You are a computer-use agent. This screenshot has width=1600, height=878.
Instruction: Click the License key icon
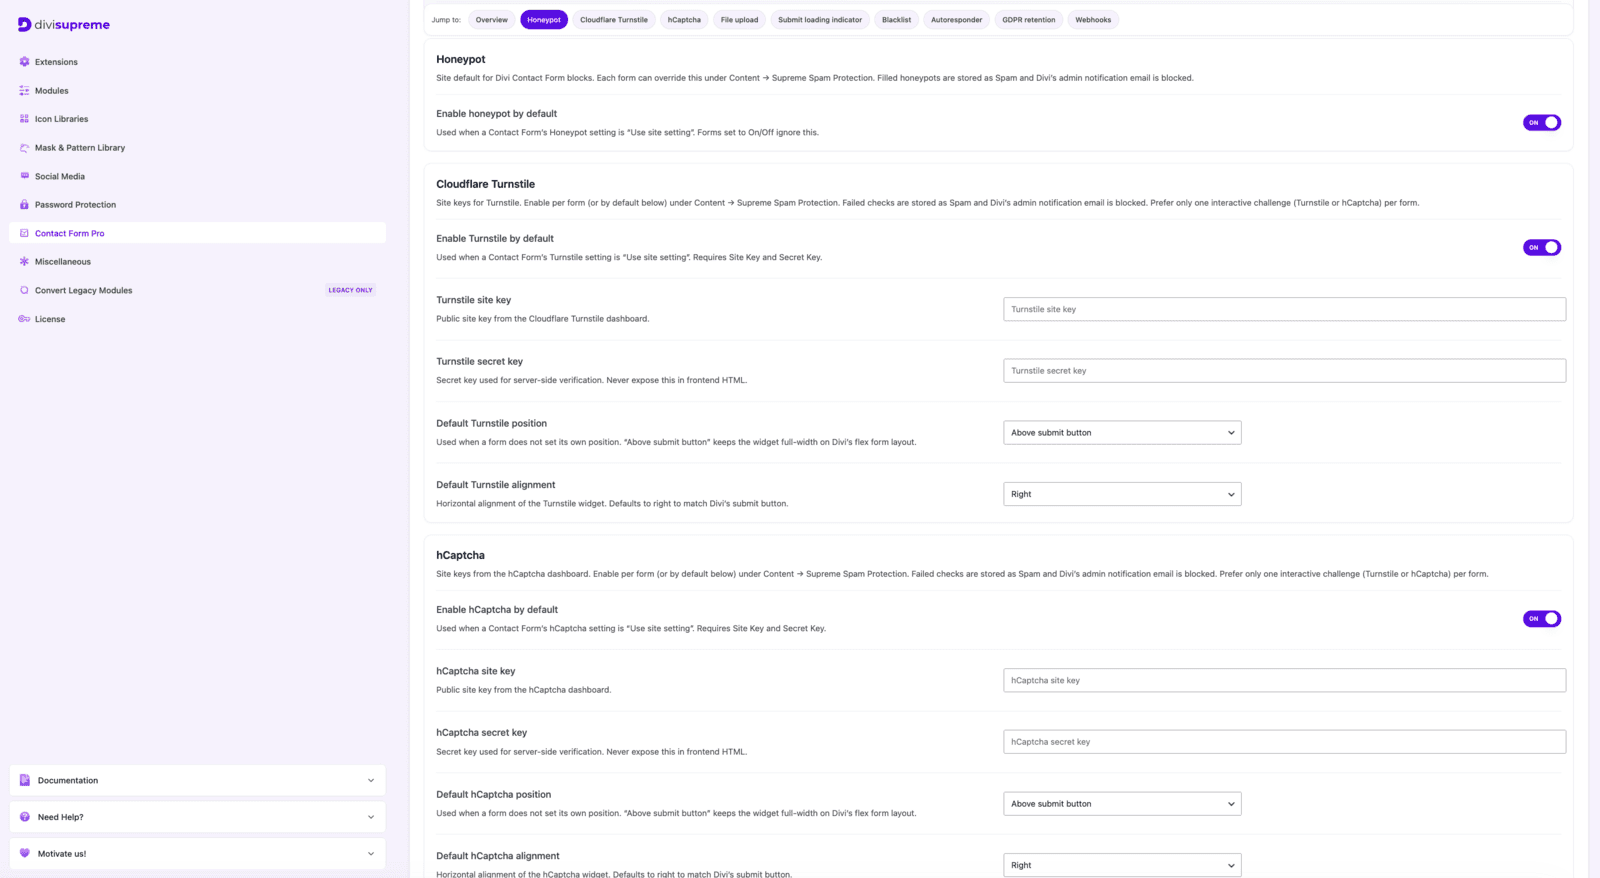[24, 319]
